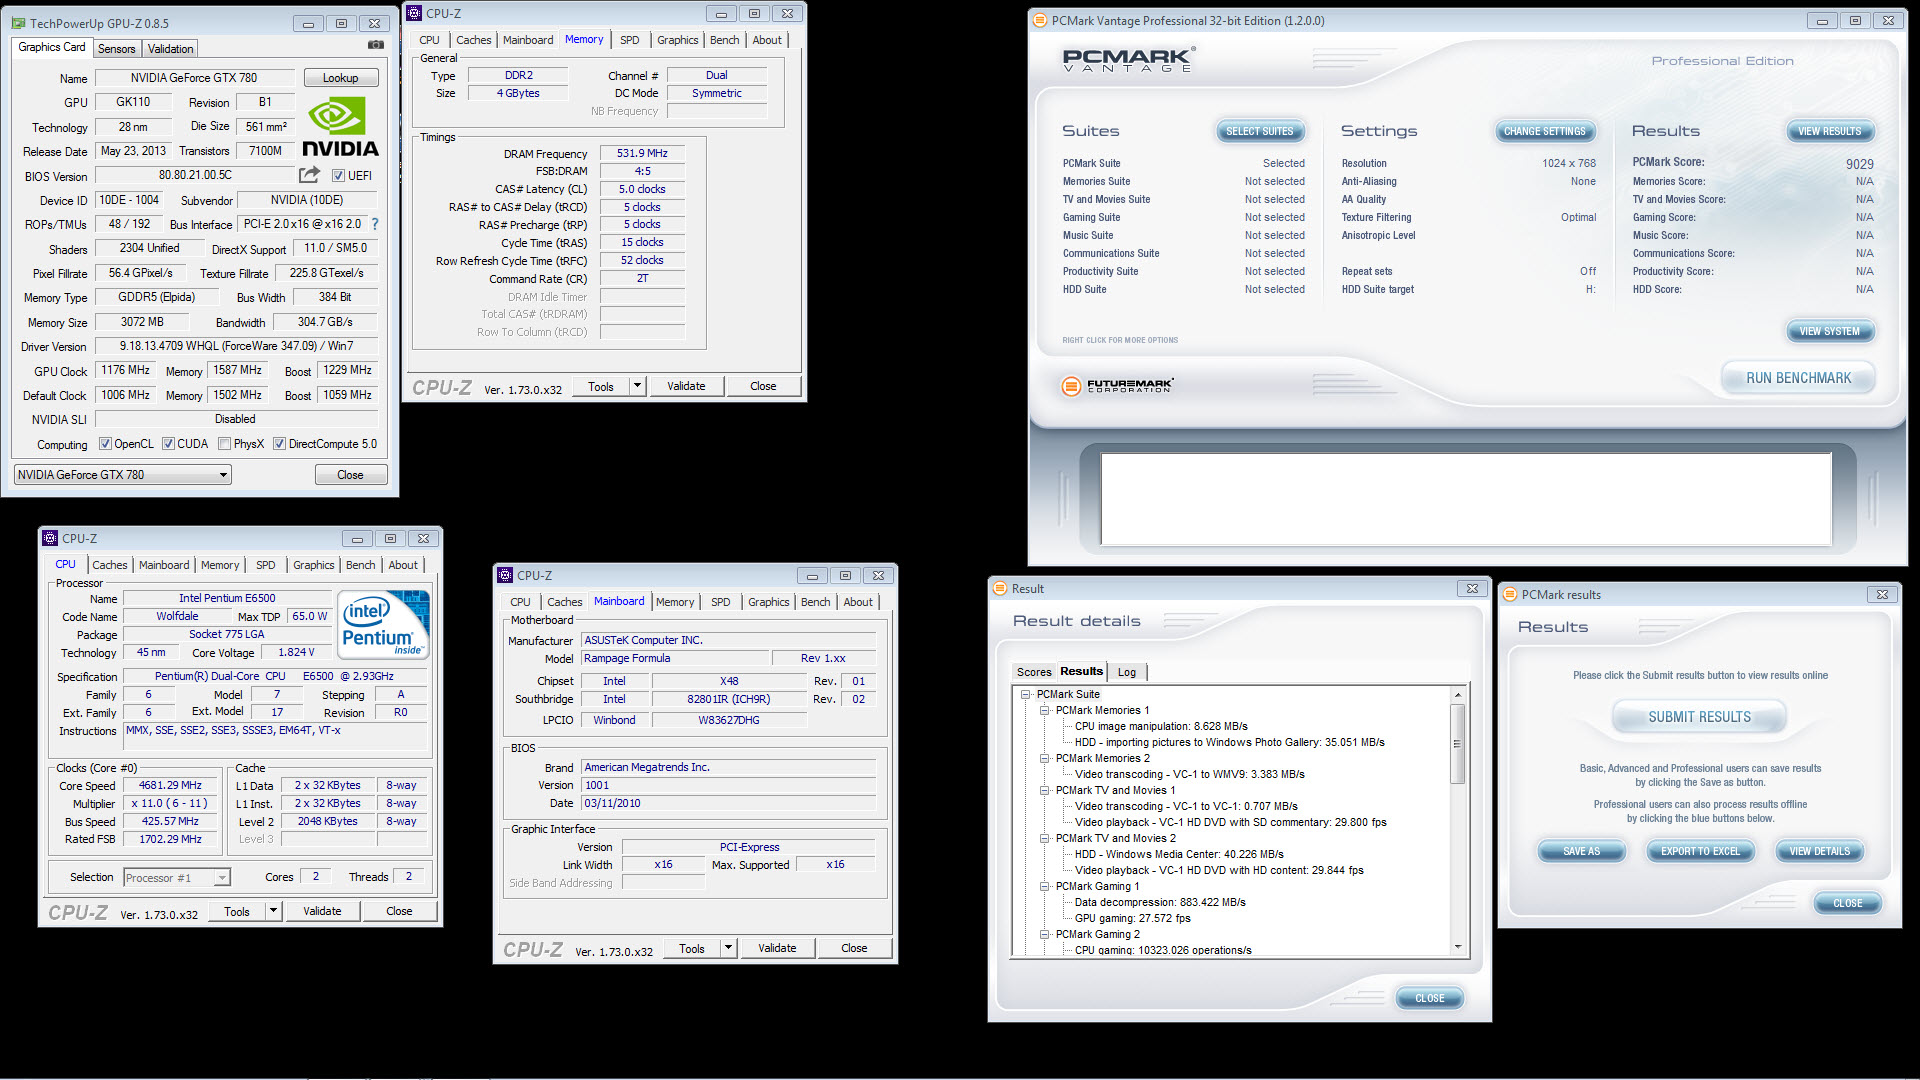This screenshot has height=1080, width=1920.
Task: Click the PCMark Vantage title bar icon
Action: coord(1040,20)
